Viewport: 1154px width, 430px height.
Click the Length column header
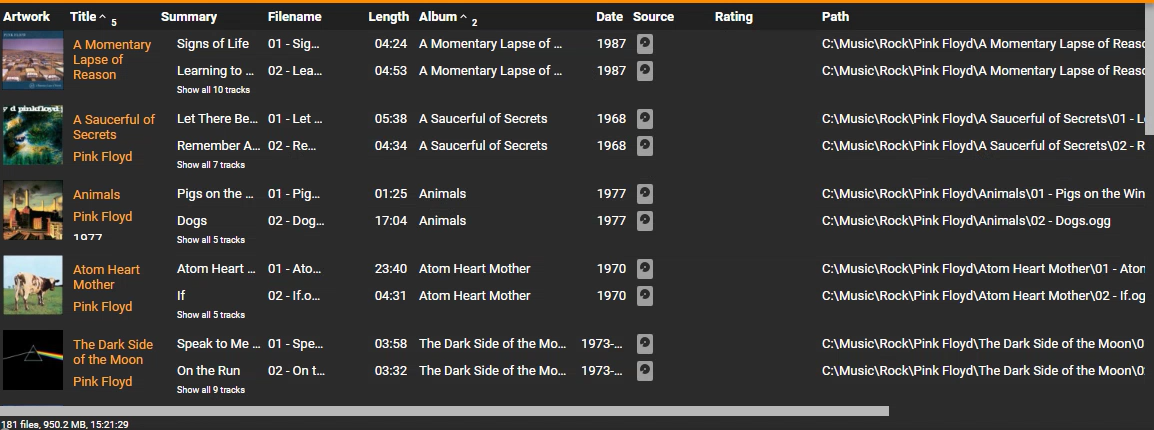pyautogui.click(x=388, y=17)
